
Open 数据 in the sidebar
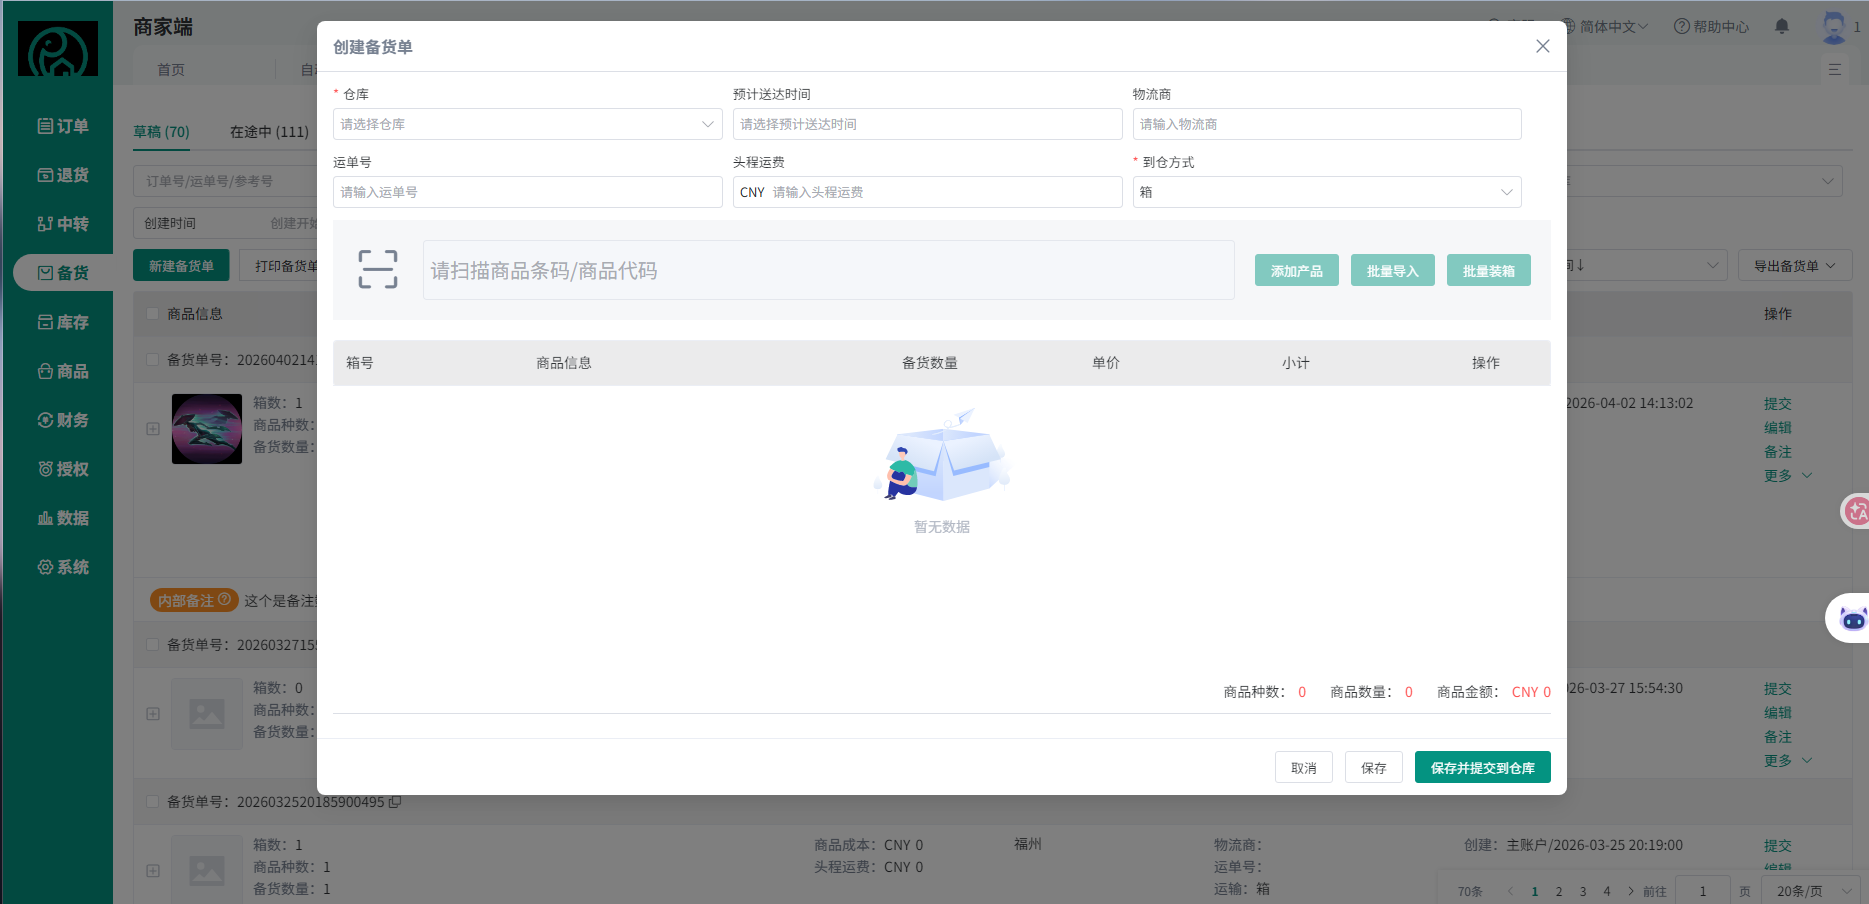point(63,518)
